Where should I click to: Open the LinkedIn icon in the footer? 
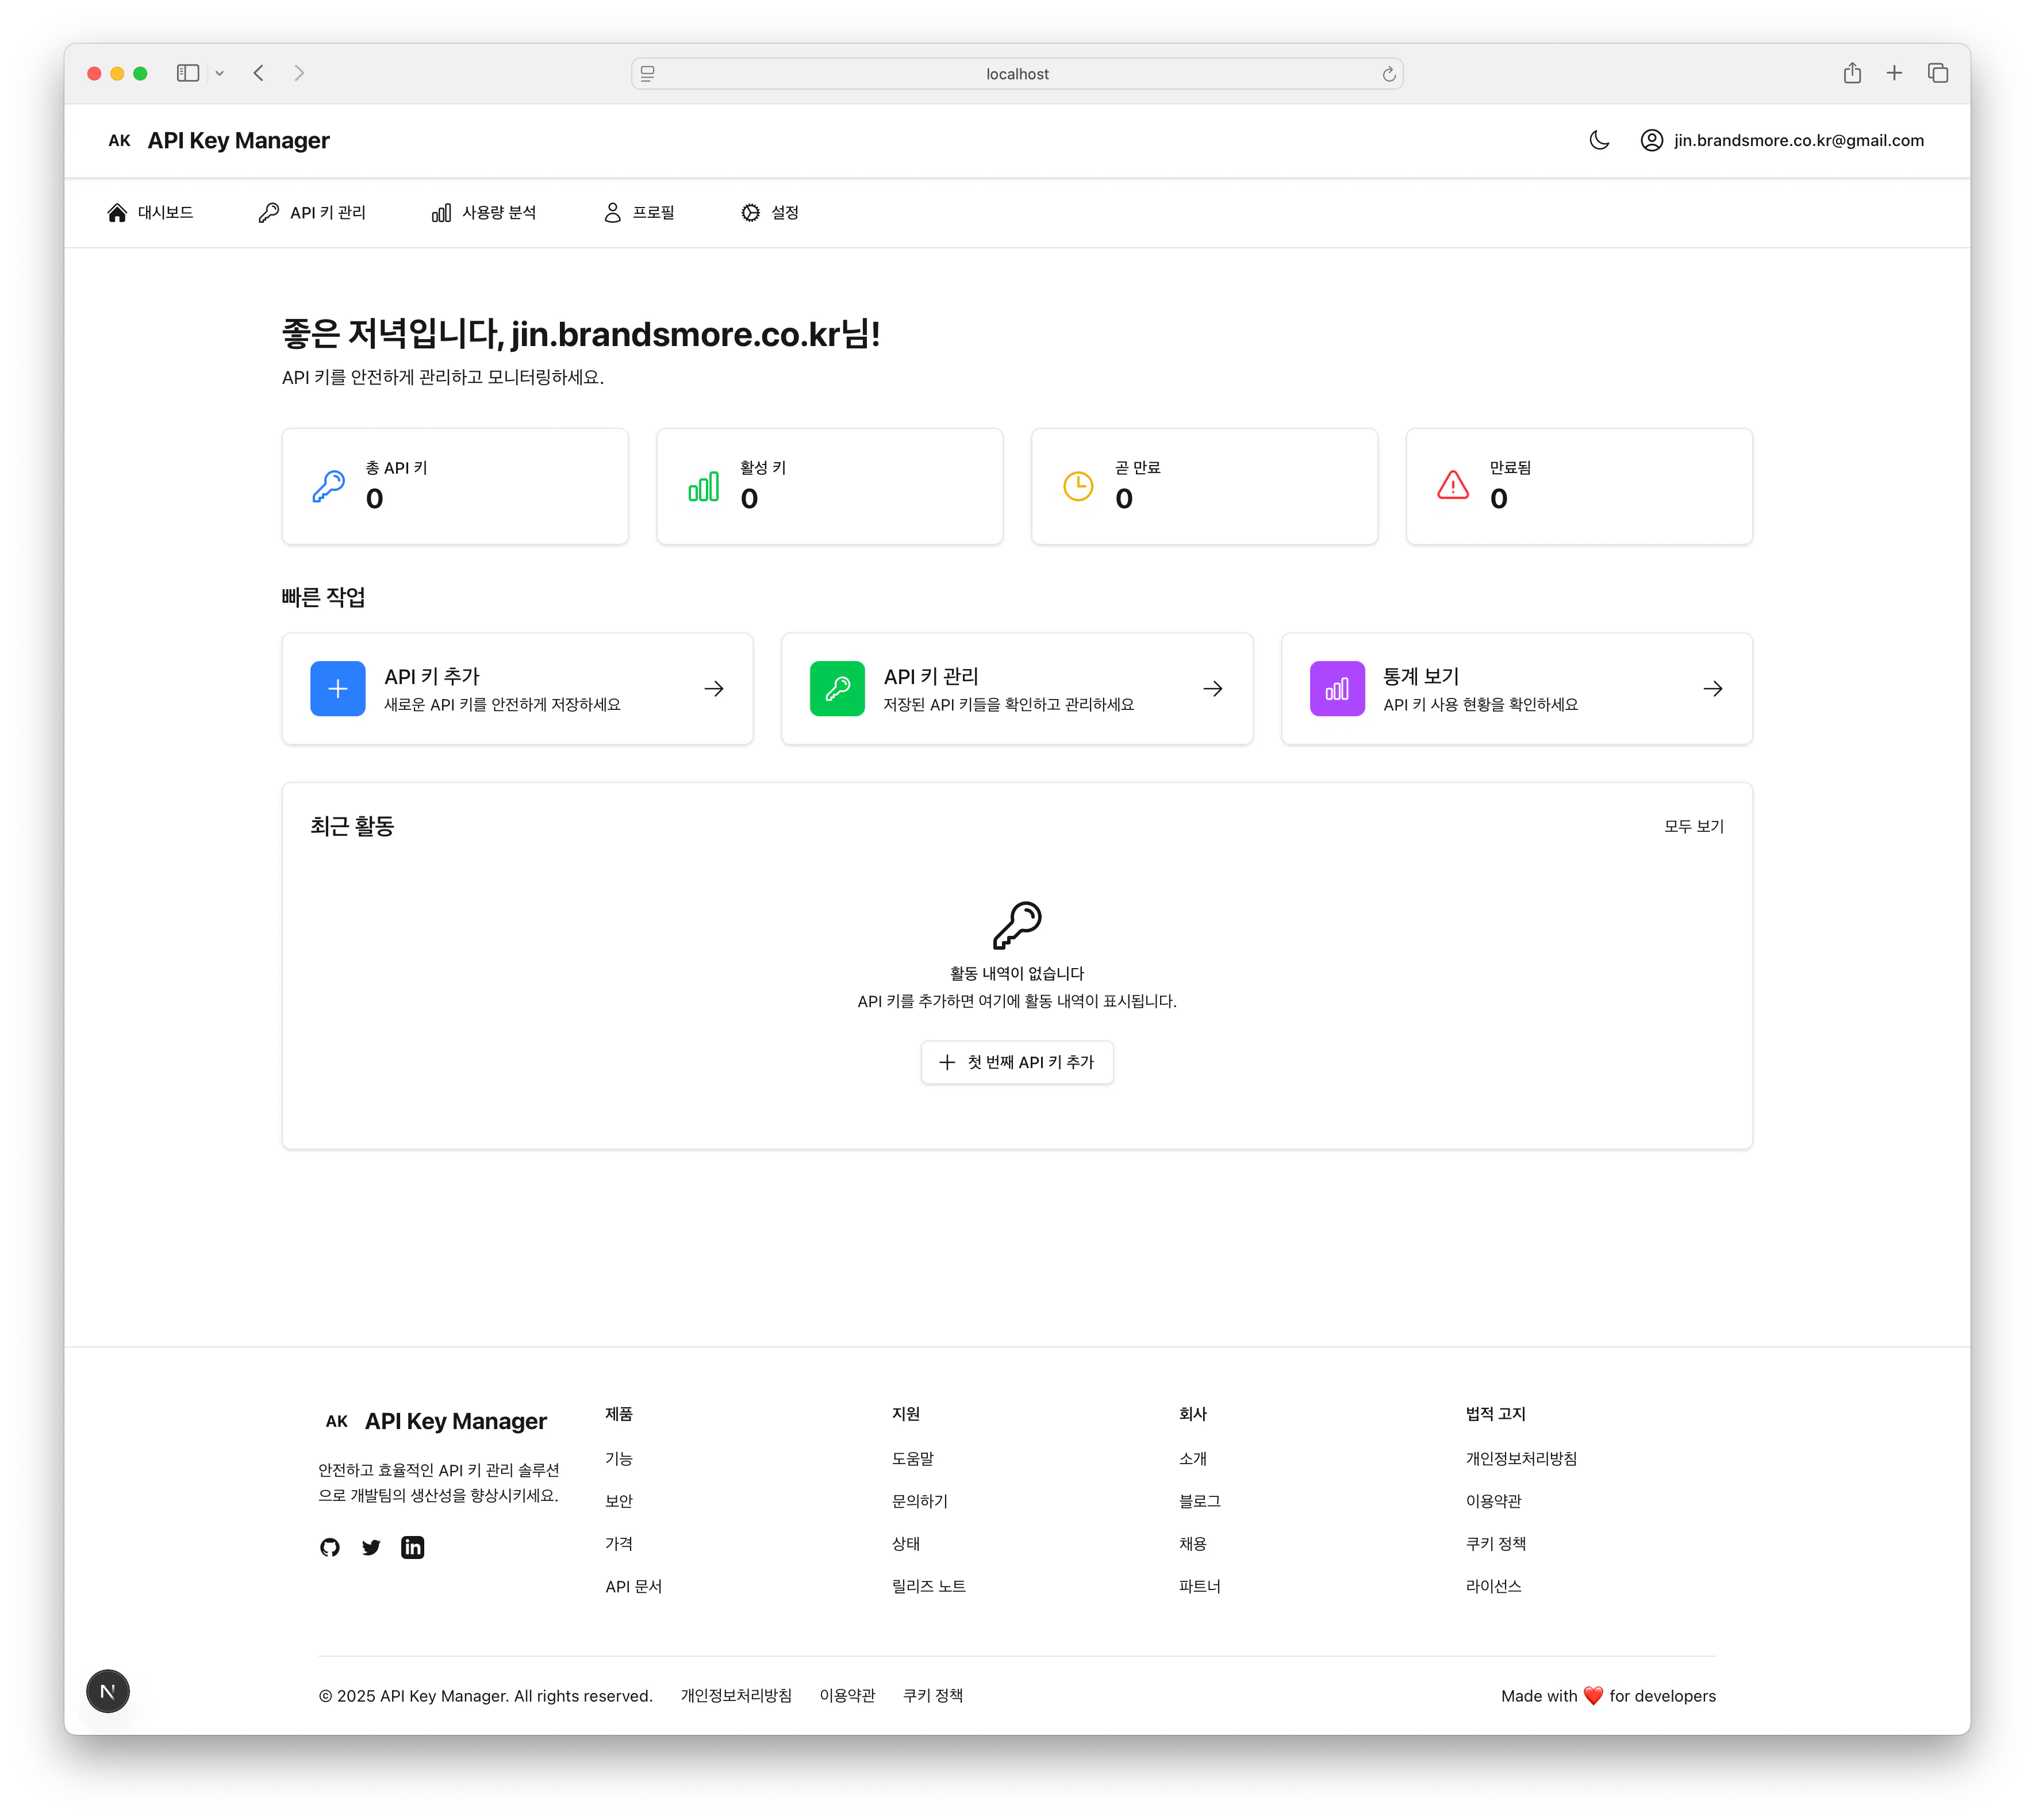[x=412, y=1547]
